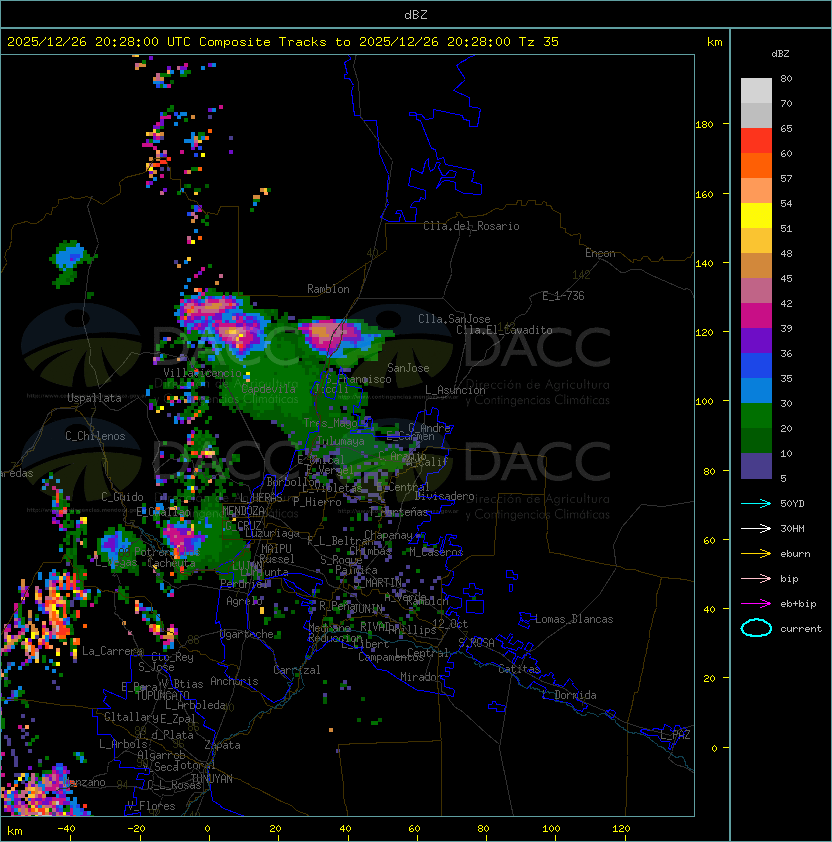Image resolution: width=832 pixels, height=842 pixels.
Task: Click the cyan 50YD arrow in legend
Action: click(x=756, y=503)
